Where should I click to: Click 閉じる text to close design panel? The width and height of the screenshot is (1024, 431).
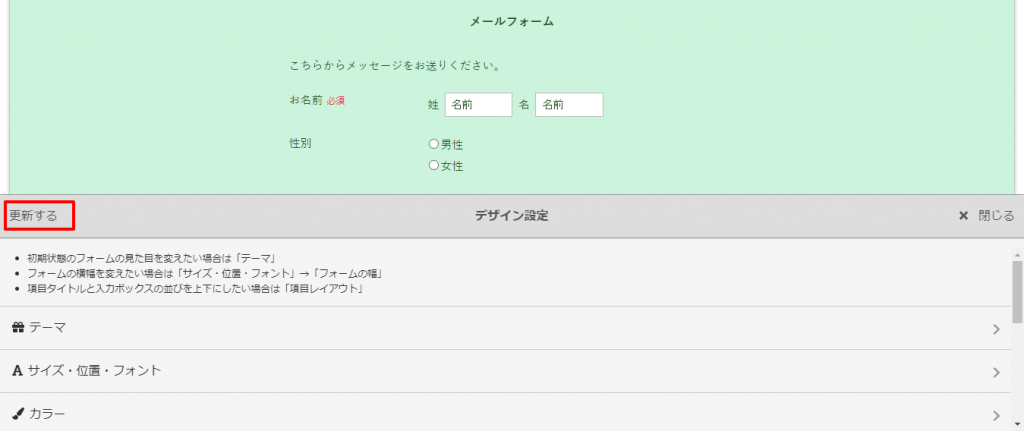coord(996,216)
